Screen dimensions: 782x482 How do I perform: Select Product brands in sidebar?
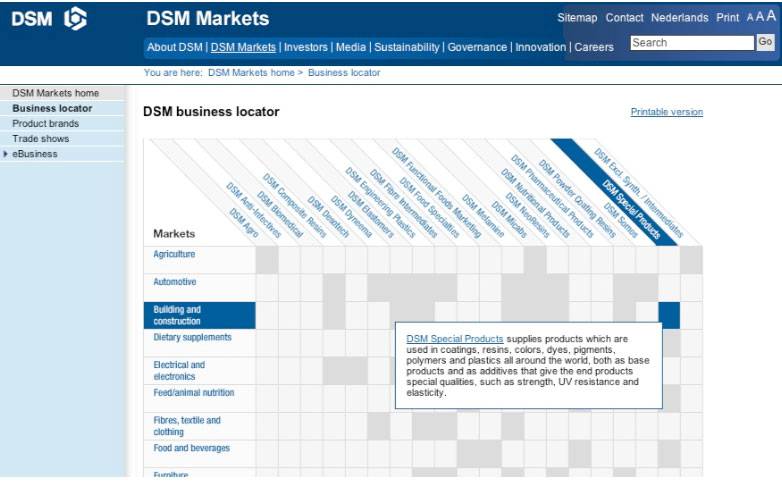(x=45, y=123)
